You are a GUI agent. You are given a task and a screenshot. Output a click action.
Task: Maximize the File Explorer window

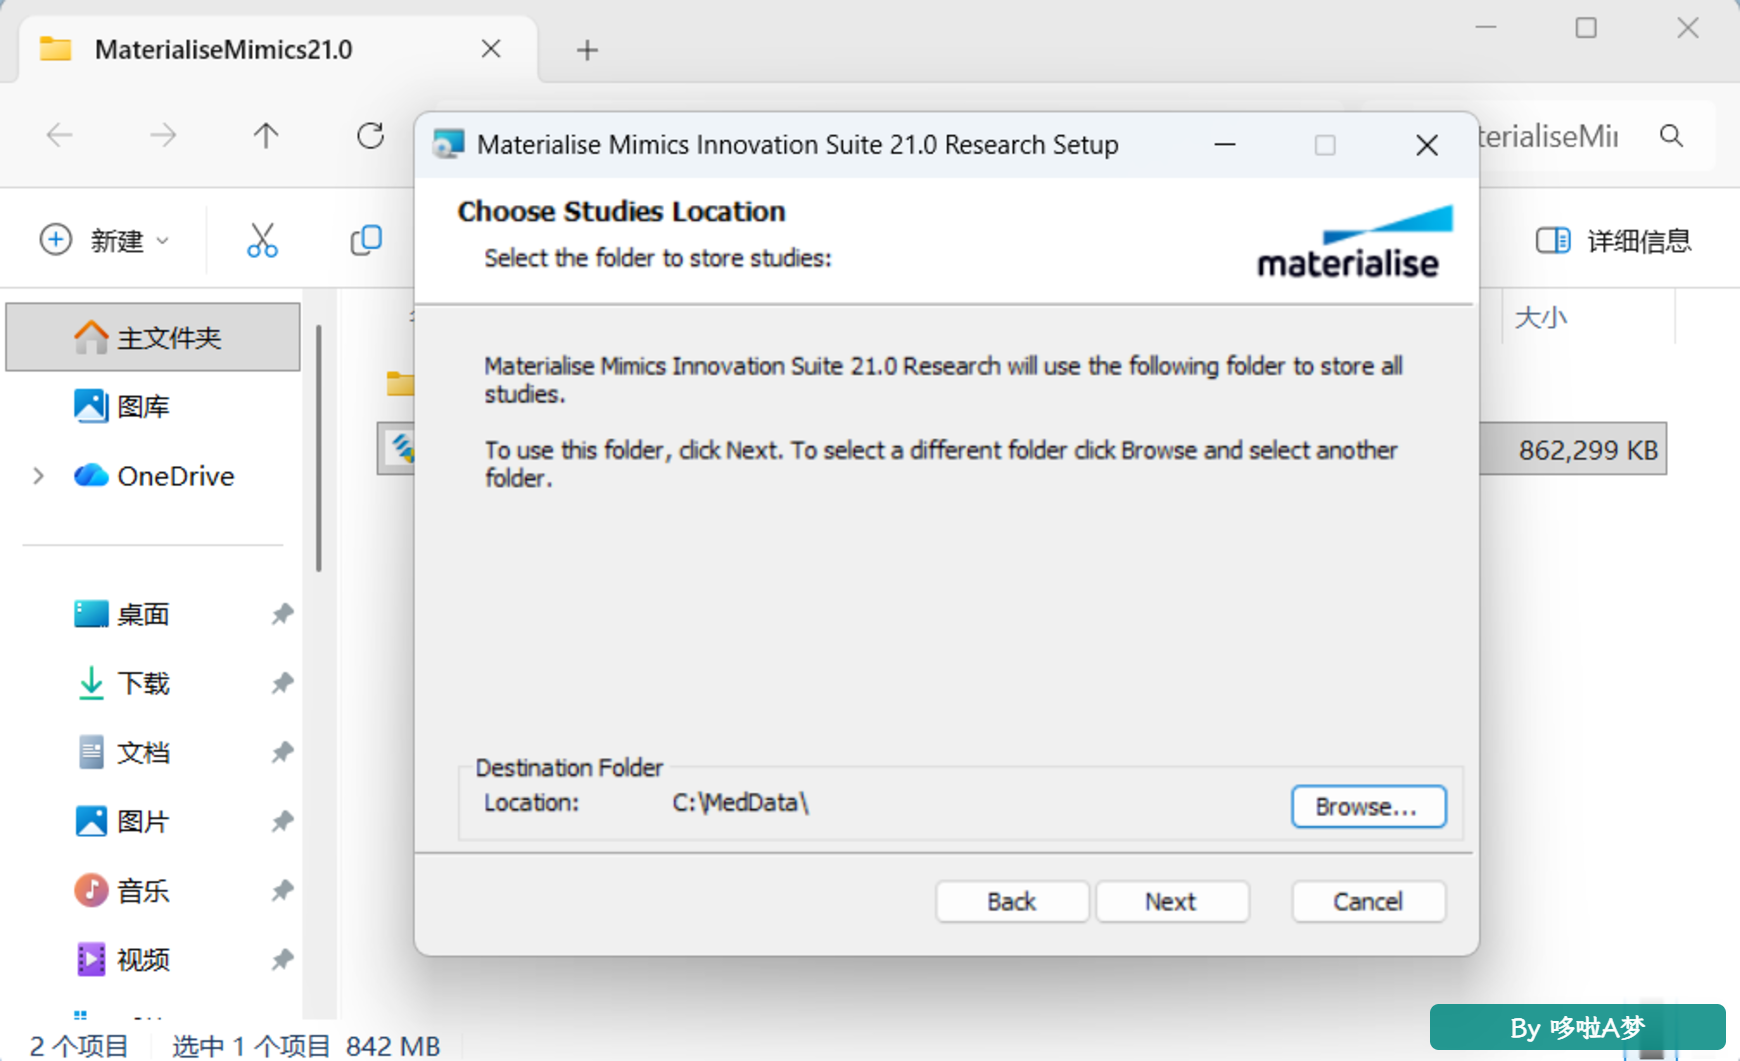(x=1586, y=28)
